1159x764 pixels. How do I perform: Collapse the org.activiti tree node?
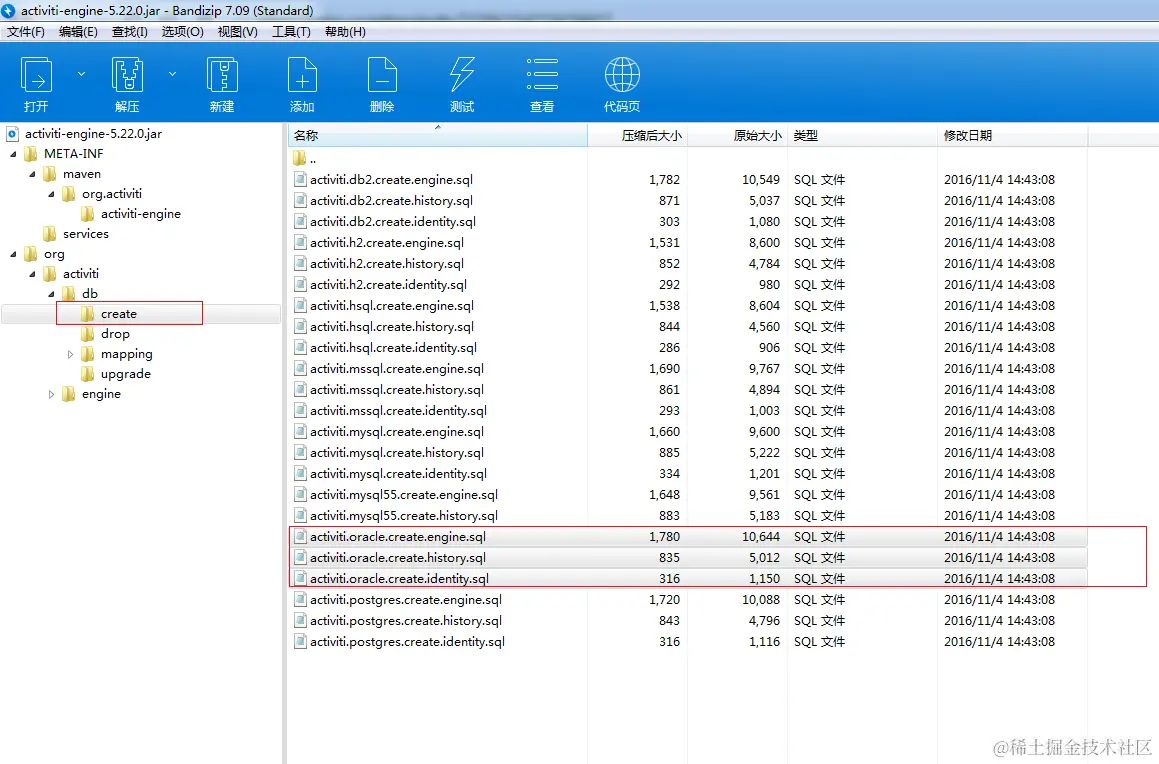click(52, 194)
